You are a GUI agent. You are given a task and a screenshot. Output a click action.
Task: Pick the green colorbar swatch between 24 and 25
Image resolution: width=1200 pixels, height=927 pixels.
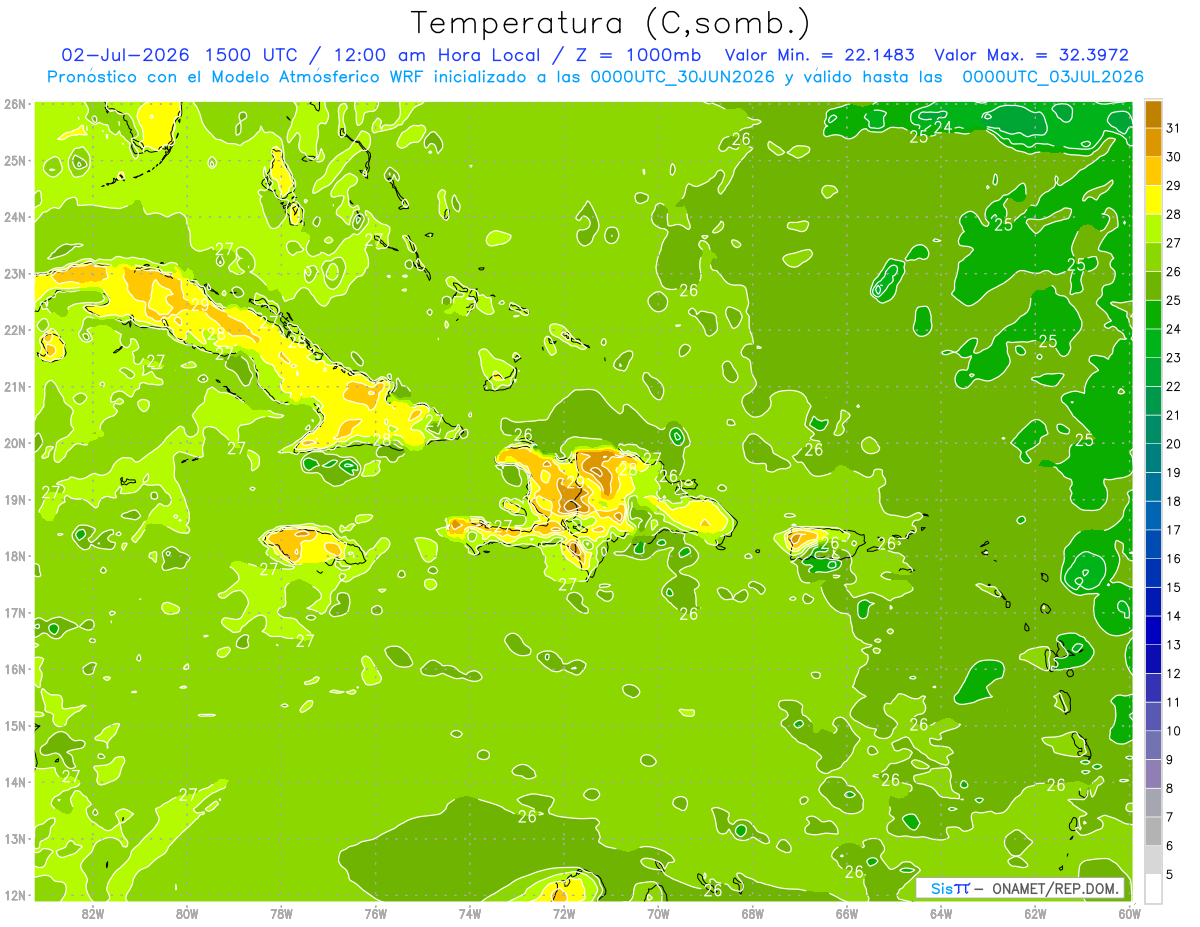tap(1153, 315)
